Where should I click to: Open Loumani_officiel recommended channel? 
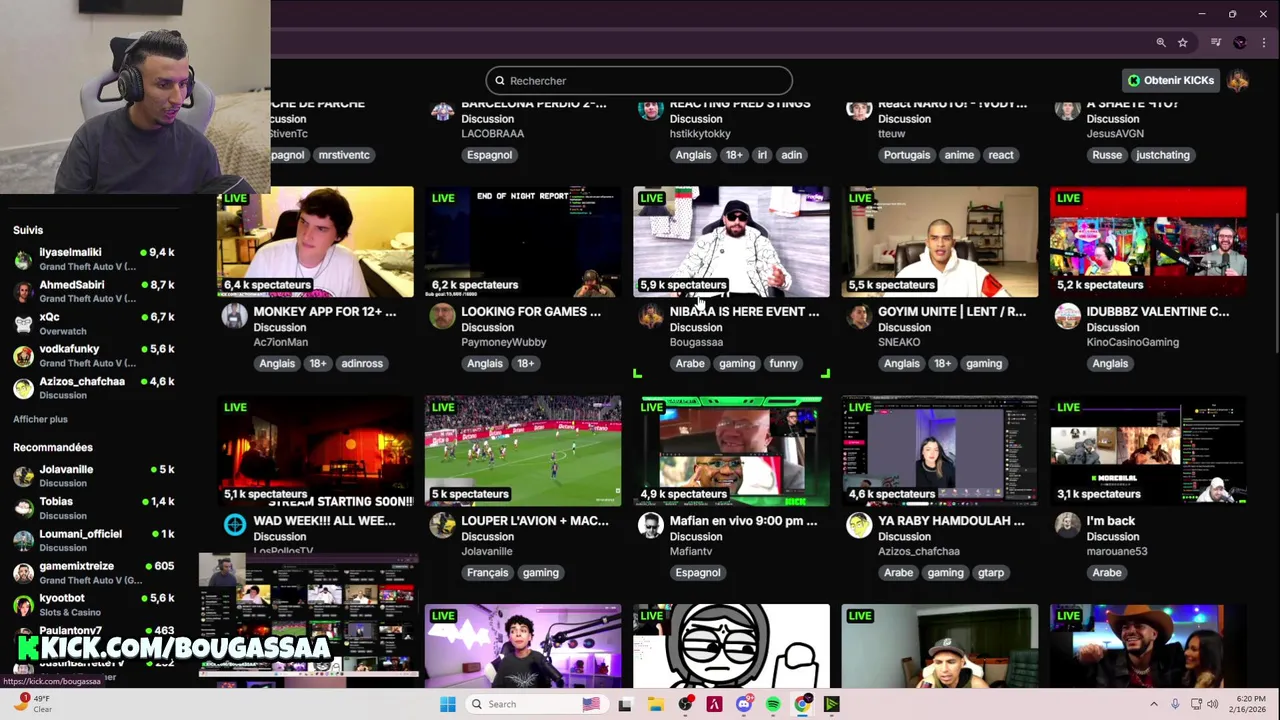click(94, 540)
